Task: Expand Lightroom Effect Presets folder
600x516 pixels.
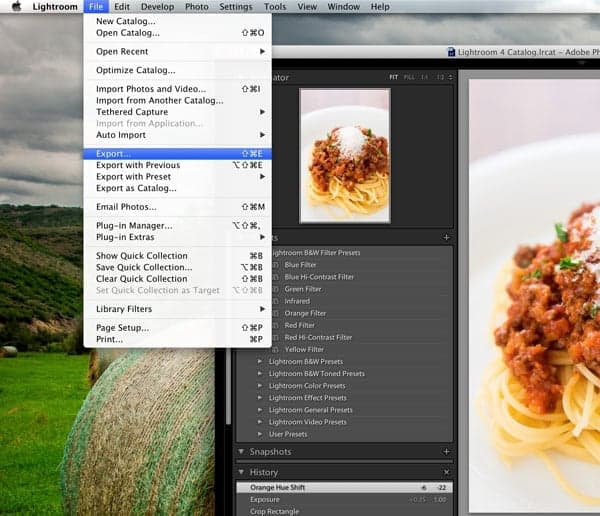Action: coord(260,398)
